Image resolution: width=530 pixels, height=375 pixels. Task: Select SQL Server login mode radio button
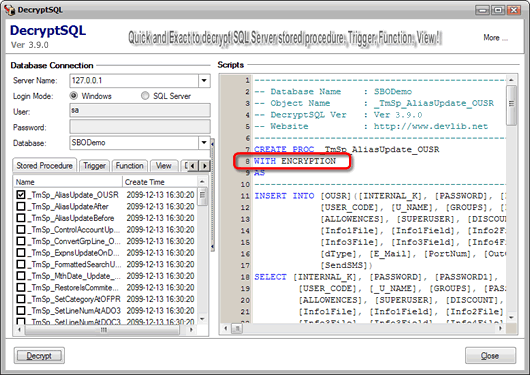pyautogui.click(x=145, y=96)
